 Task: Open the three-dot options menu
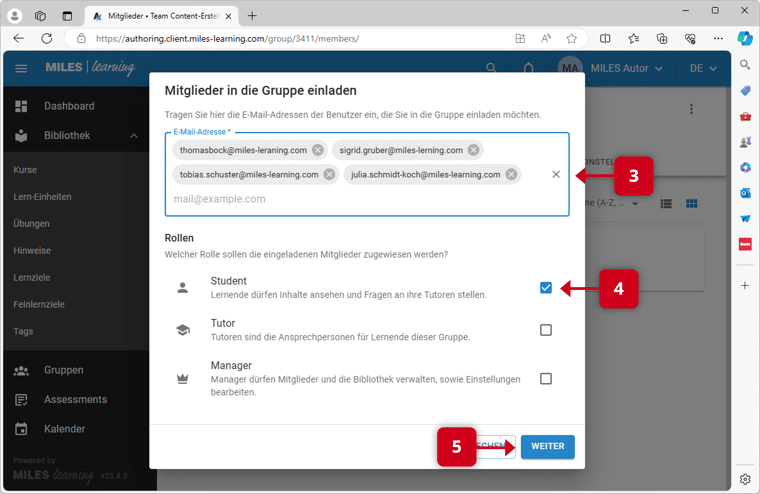[688, 109]
